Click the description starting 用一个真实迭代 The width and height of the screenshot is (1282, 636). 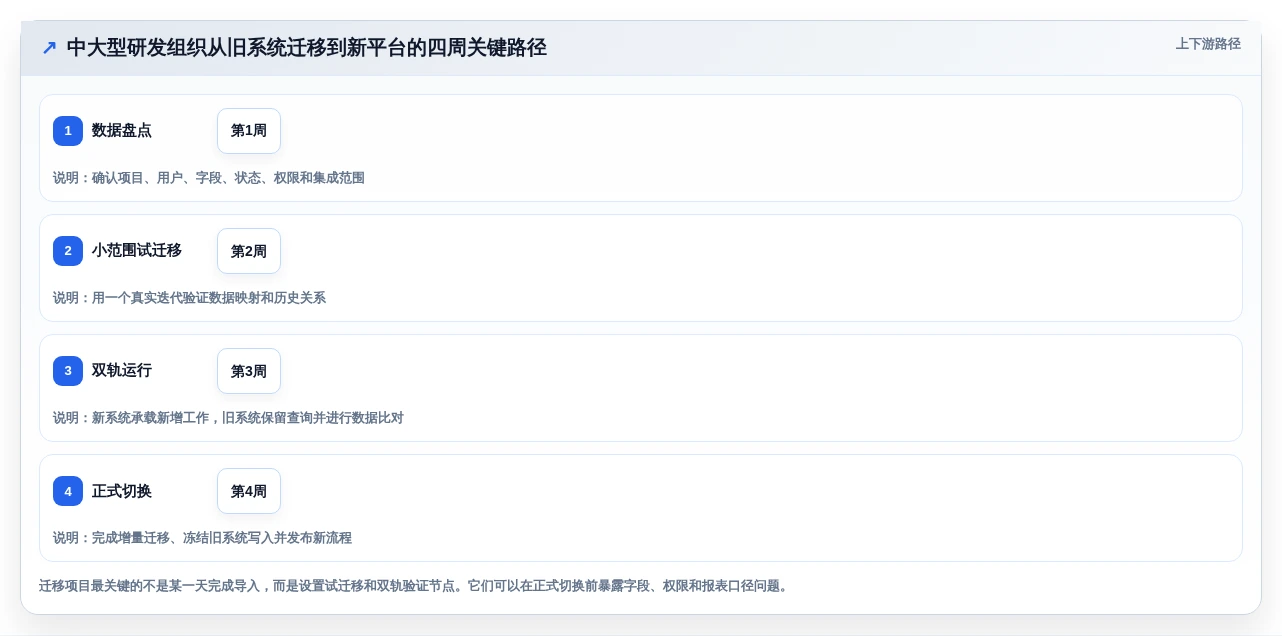(189, 298)
